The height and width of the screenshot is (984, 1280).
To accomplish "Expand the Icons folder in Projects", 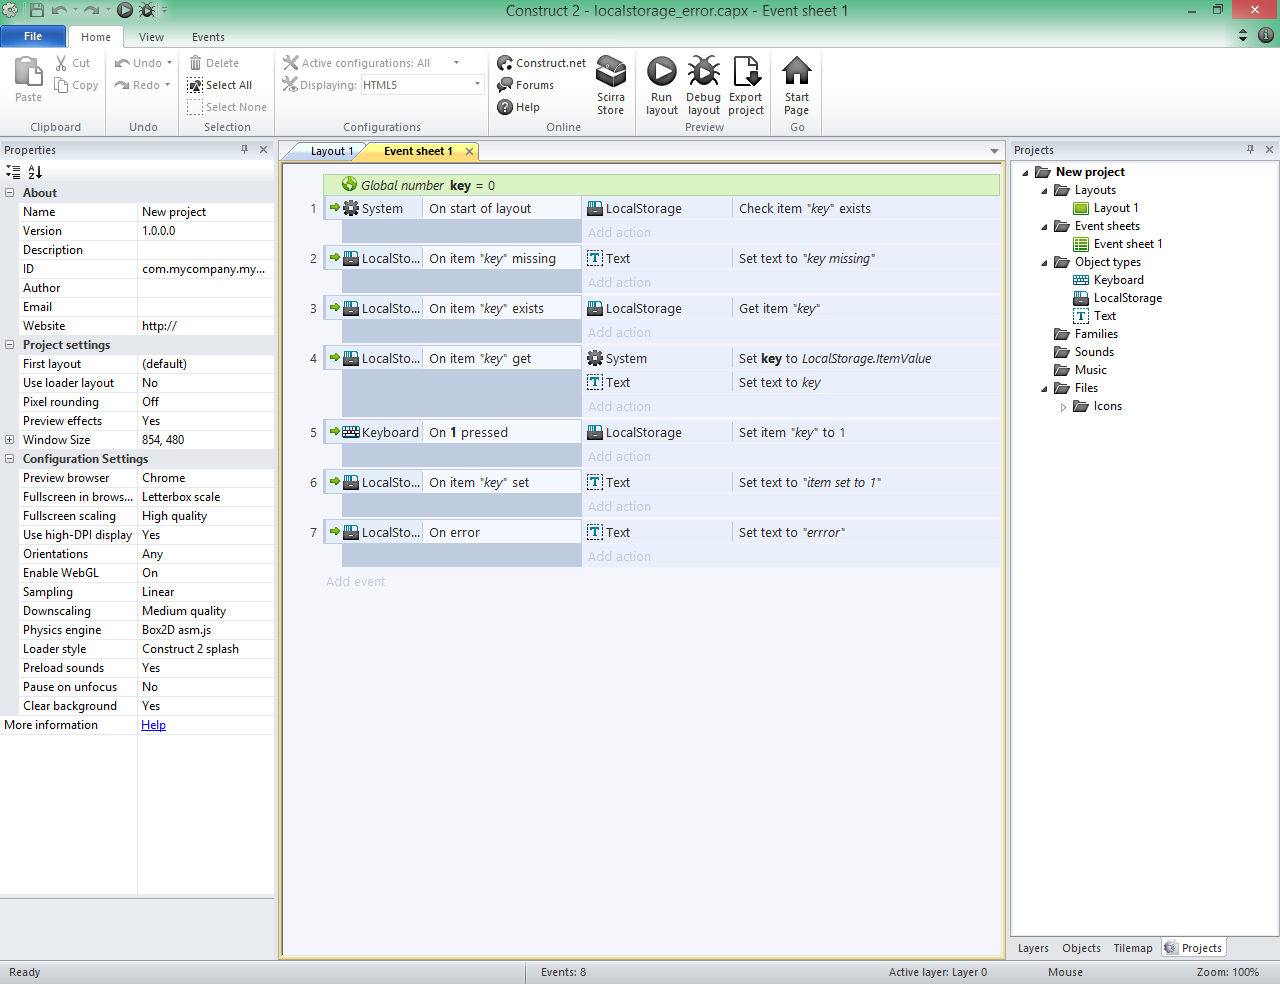I will pyautogui.click(x=1063, y=406).
